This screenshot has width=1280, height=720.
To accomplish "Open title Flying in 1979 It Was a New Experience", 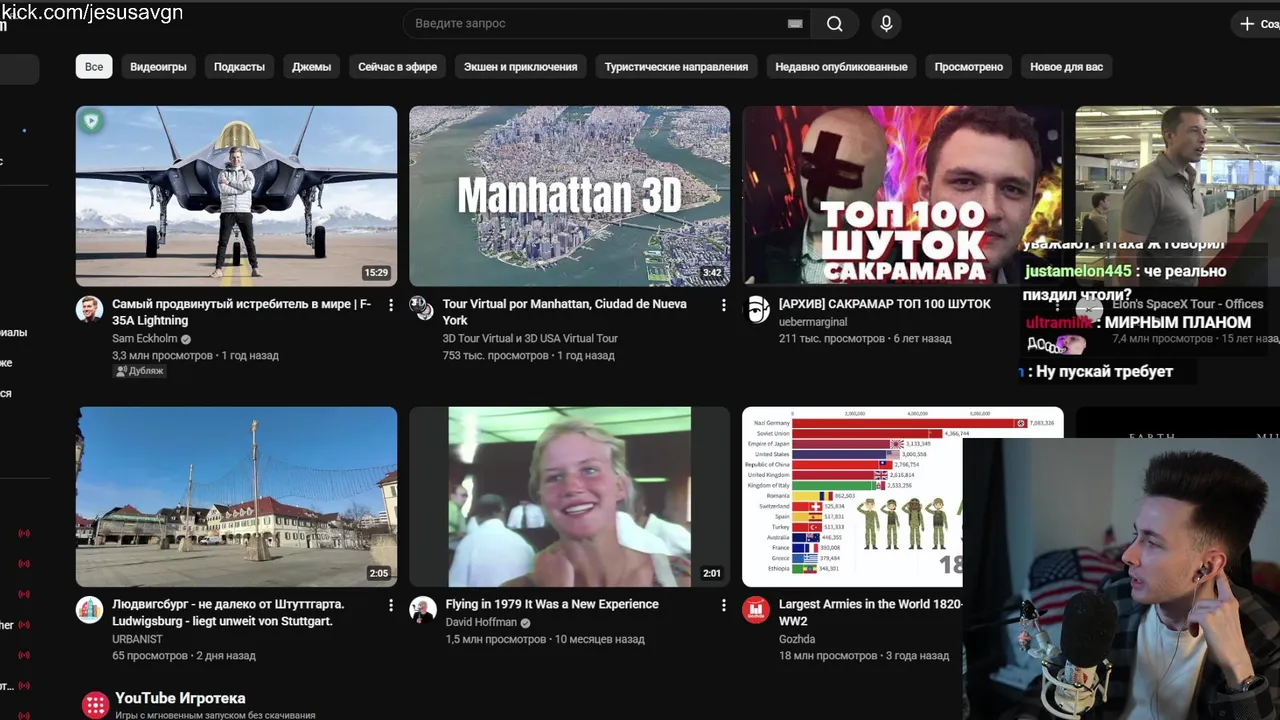I will click(552, 604).
